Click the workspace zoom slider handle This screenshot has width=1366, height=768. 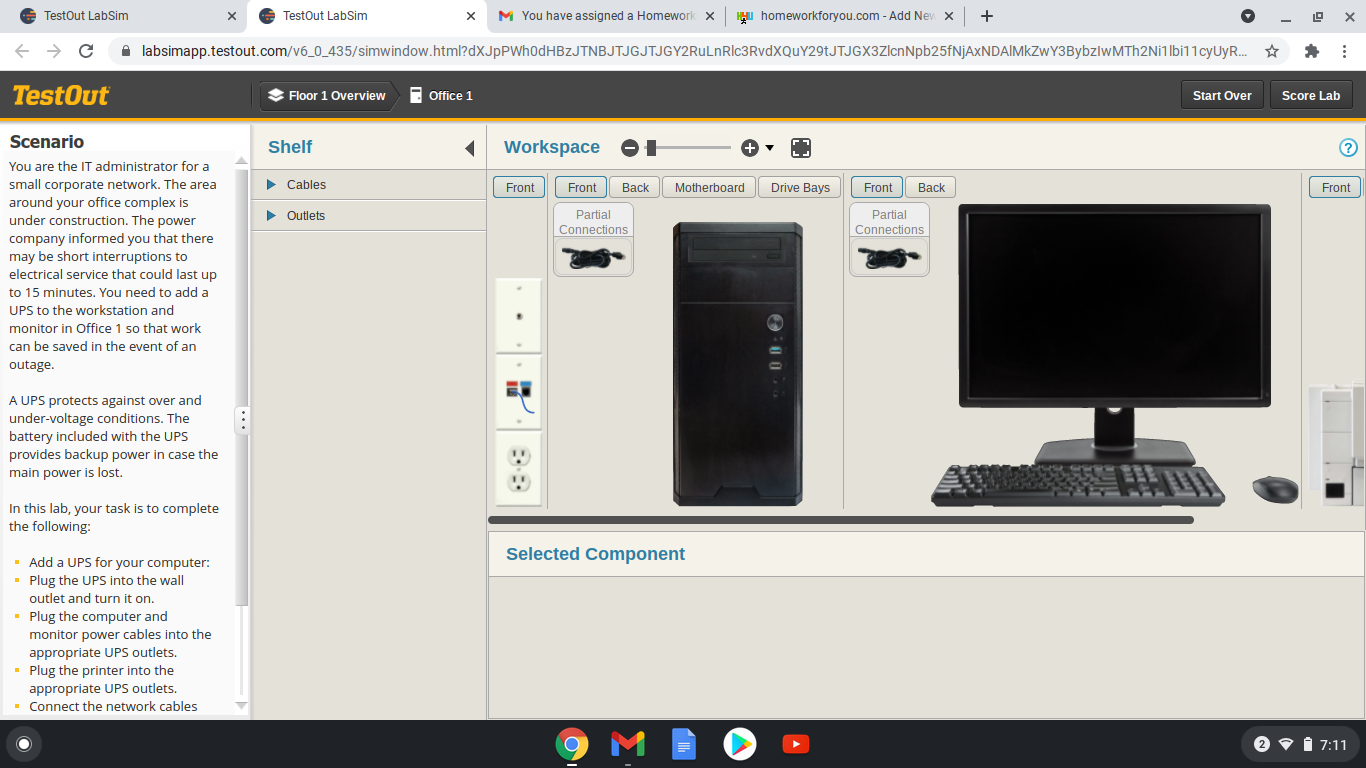coord(651,148)
